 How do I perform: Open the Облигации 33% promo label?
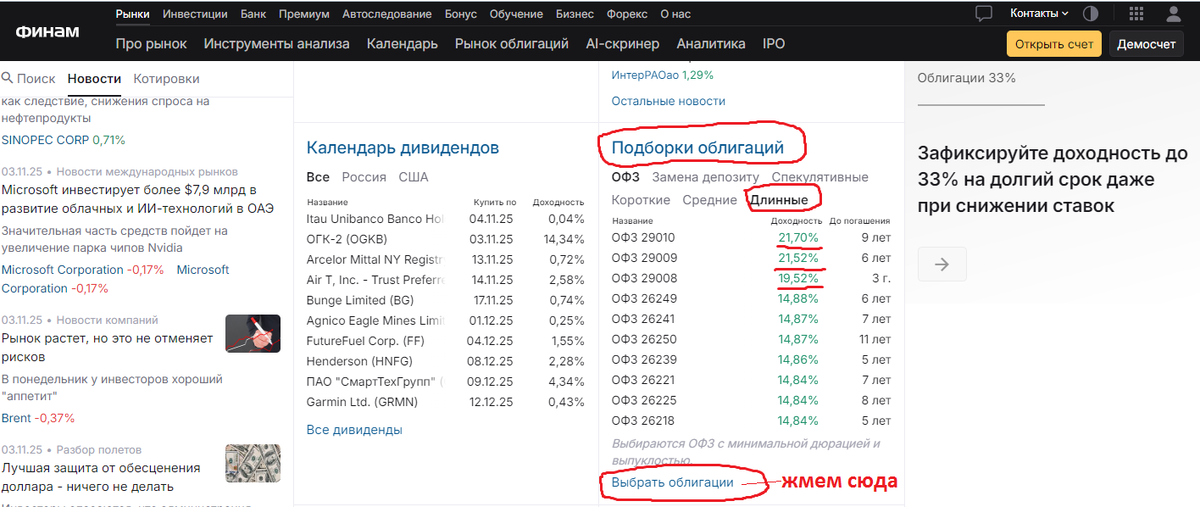pyautogui.click(x=966, y=78)
